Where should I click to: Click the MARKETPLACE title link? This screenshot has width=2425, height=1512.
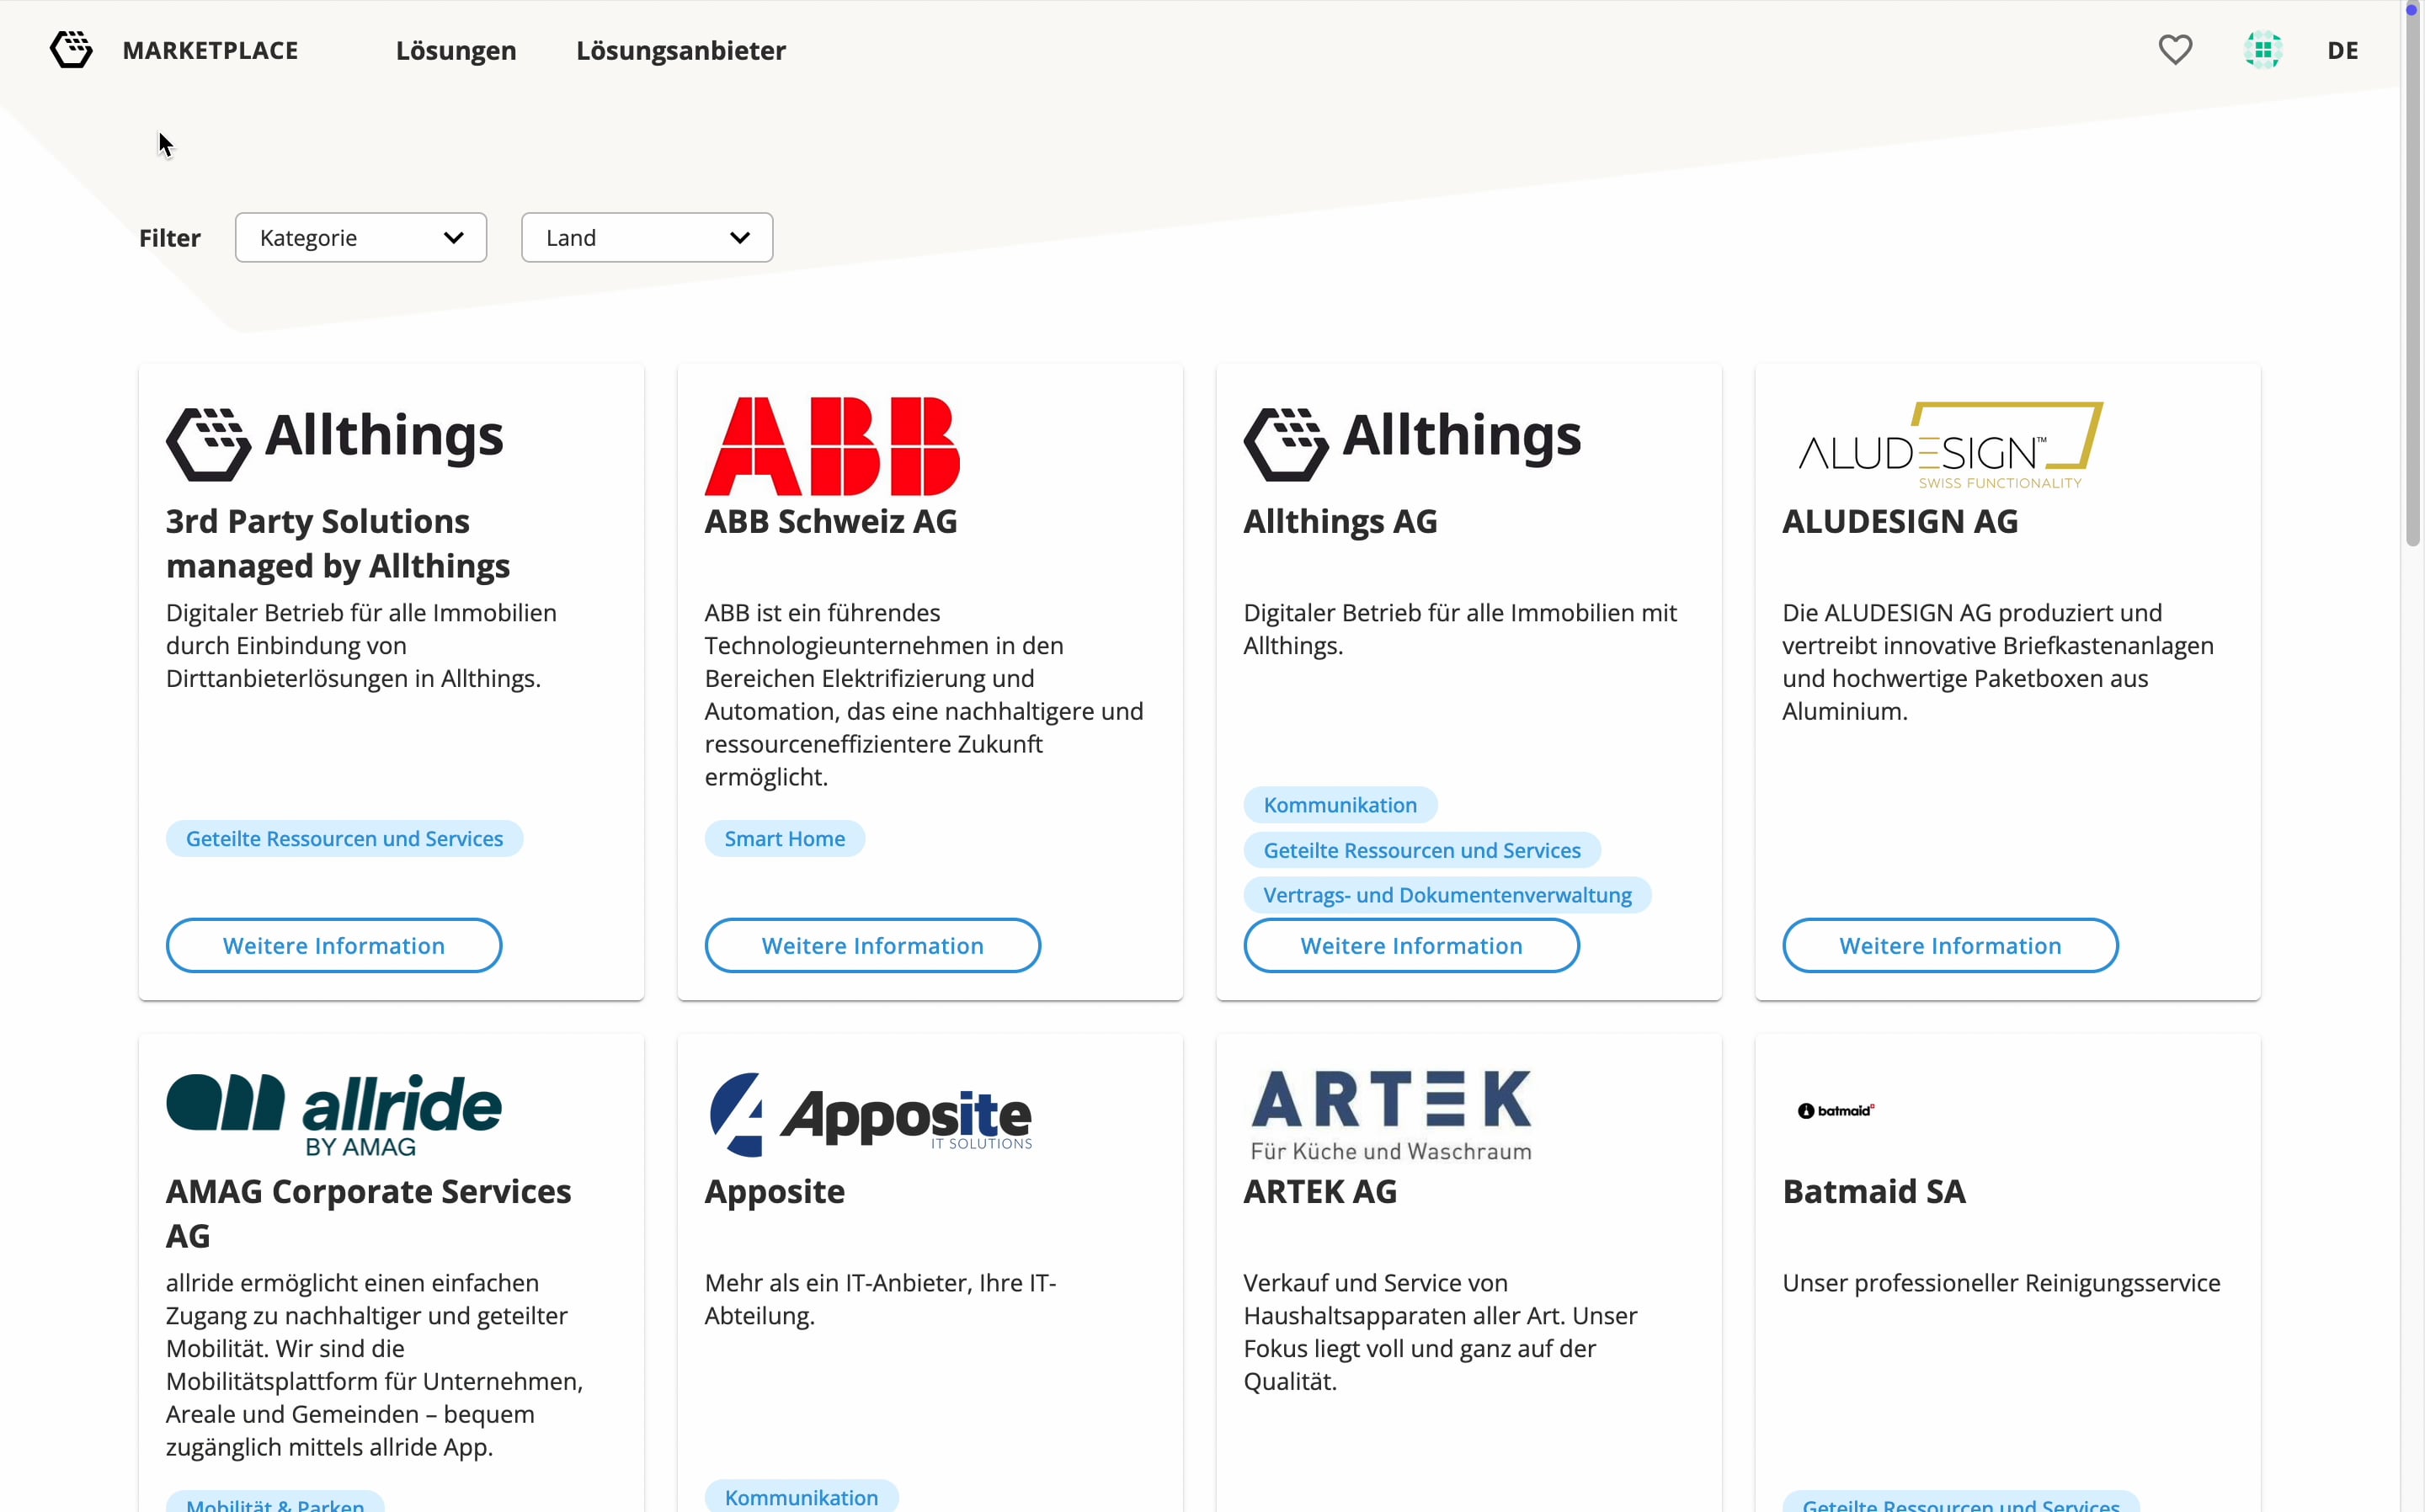tap(210, 51)
